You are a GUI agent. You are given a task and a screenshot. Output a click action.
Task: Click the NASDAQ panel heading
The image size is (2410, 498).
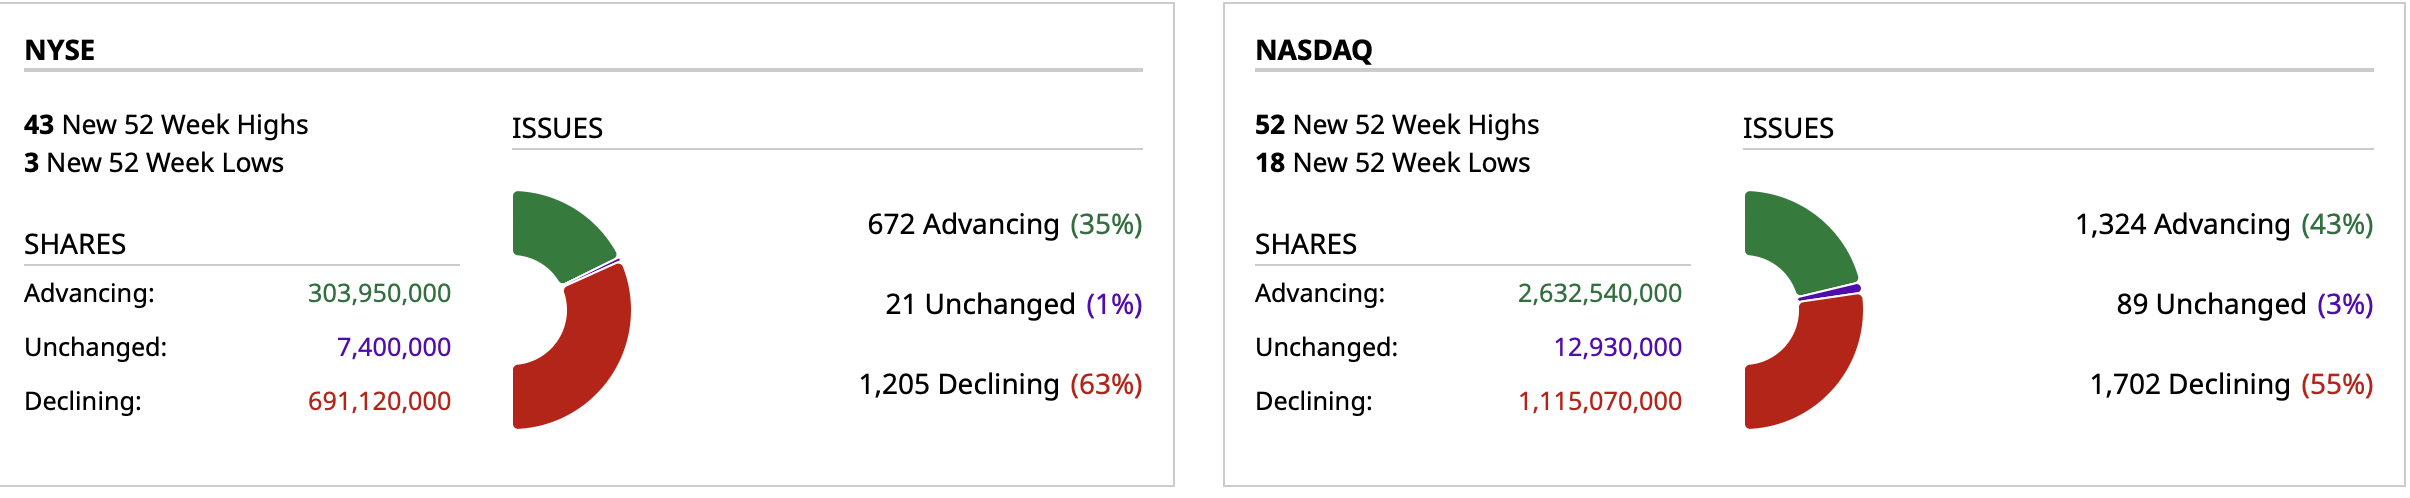[1313, 50]
